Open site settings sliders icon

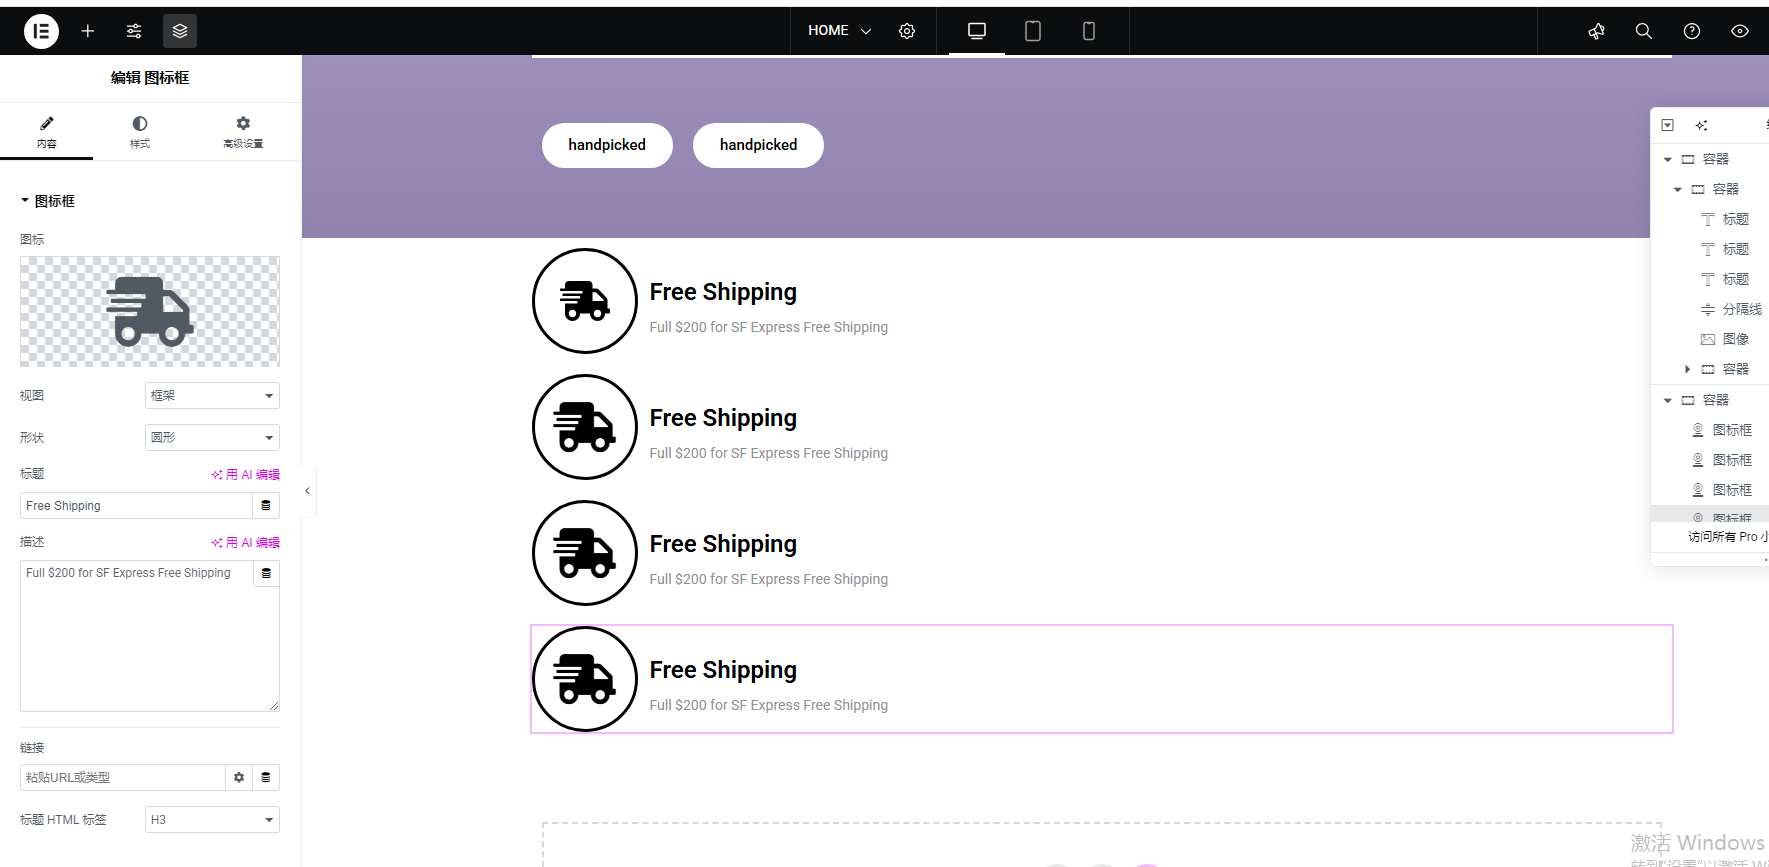click(x=134, y=31)
